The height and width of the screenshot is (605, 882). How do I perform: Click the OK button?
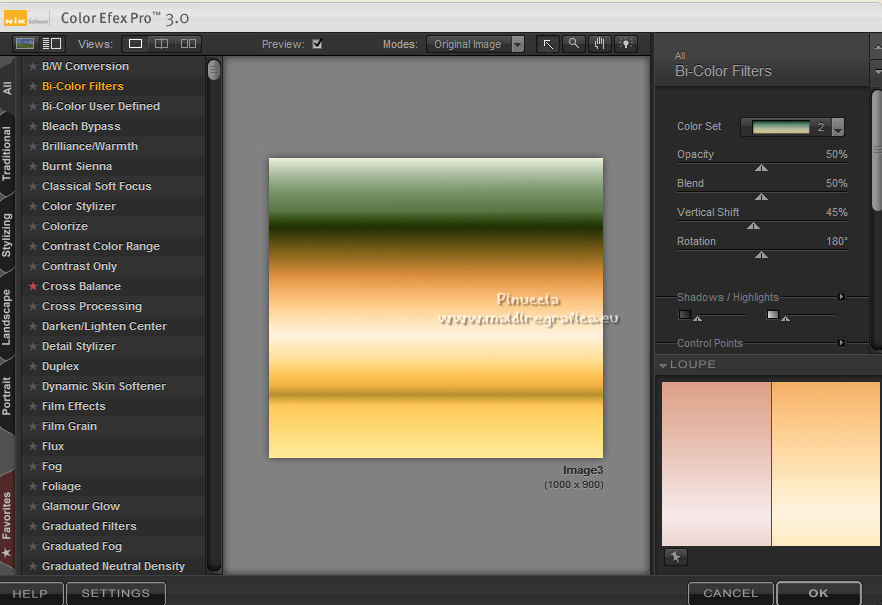click(x=818, y=593)
